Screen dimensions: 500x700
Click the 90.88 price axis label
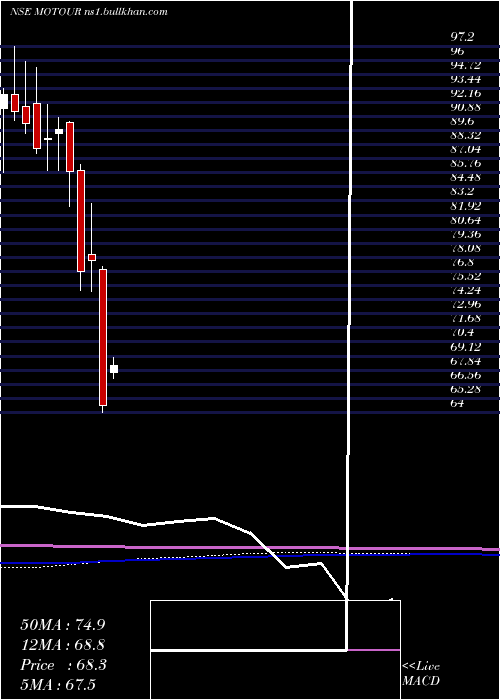[x=465, y=107]
